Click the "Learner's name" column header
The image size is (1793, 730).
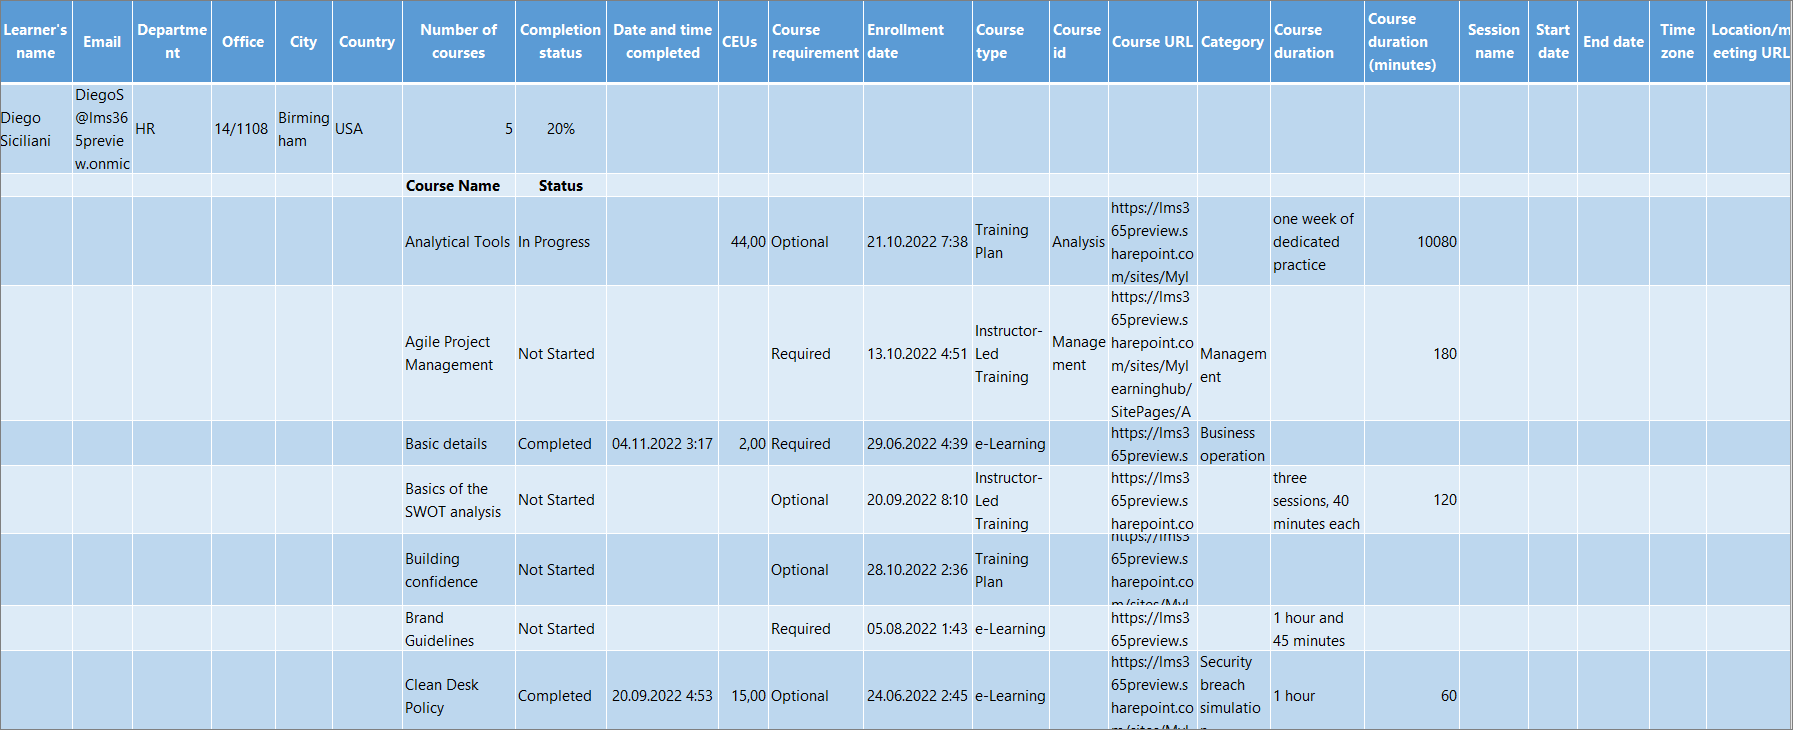[x=36, y=42]
